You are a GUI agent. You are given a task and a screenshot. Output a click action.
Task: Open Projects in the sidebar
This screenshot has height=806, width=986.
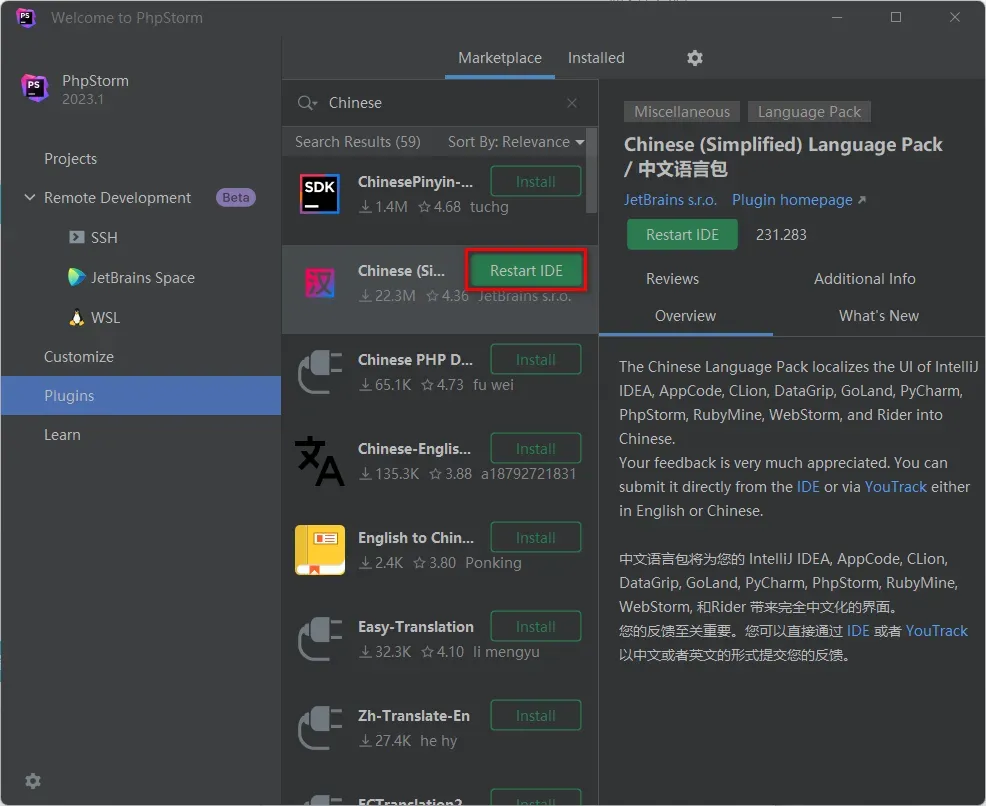[x=141, y=158]
